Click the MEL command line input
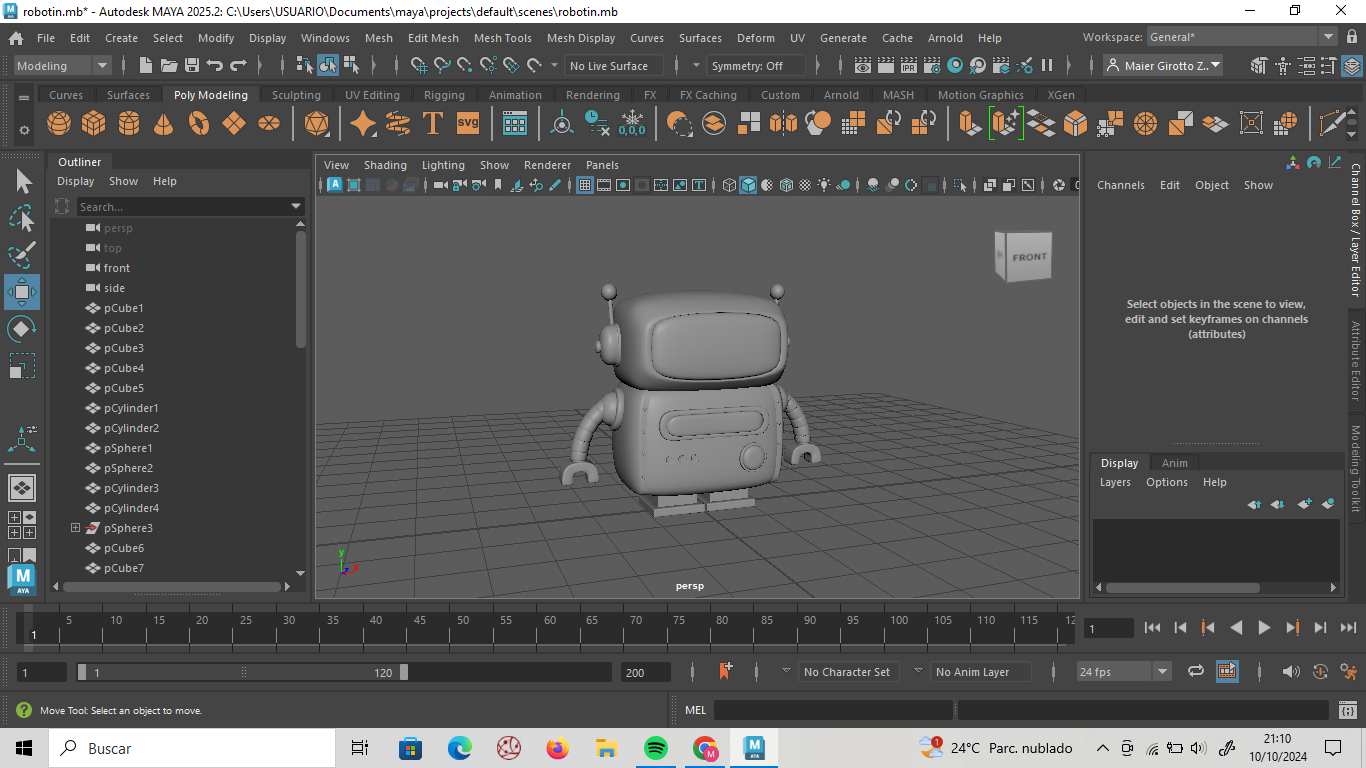 [833, 710]
